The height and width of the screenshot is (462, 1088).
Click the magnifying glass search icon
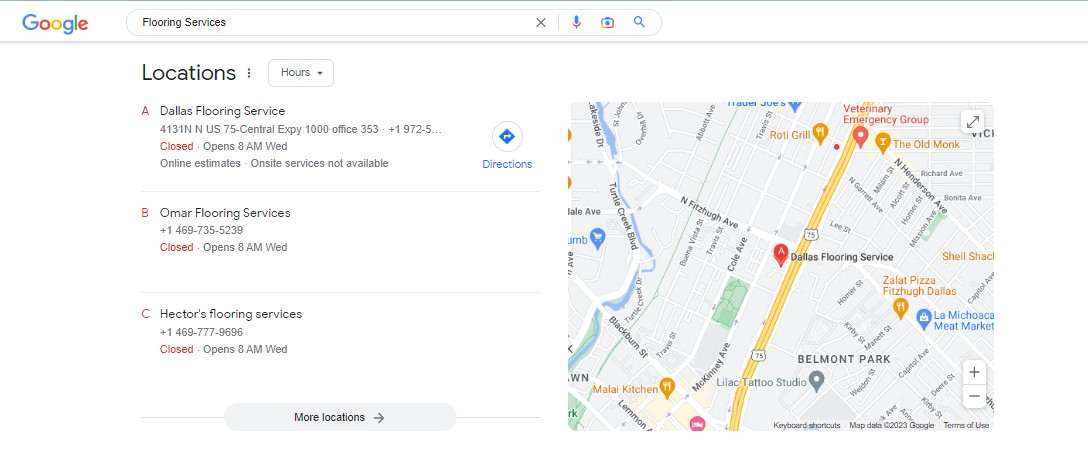pyautogui.click(x=639, y=22)
